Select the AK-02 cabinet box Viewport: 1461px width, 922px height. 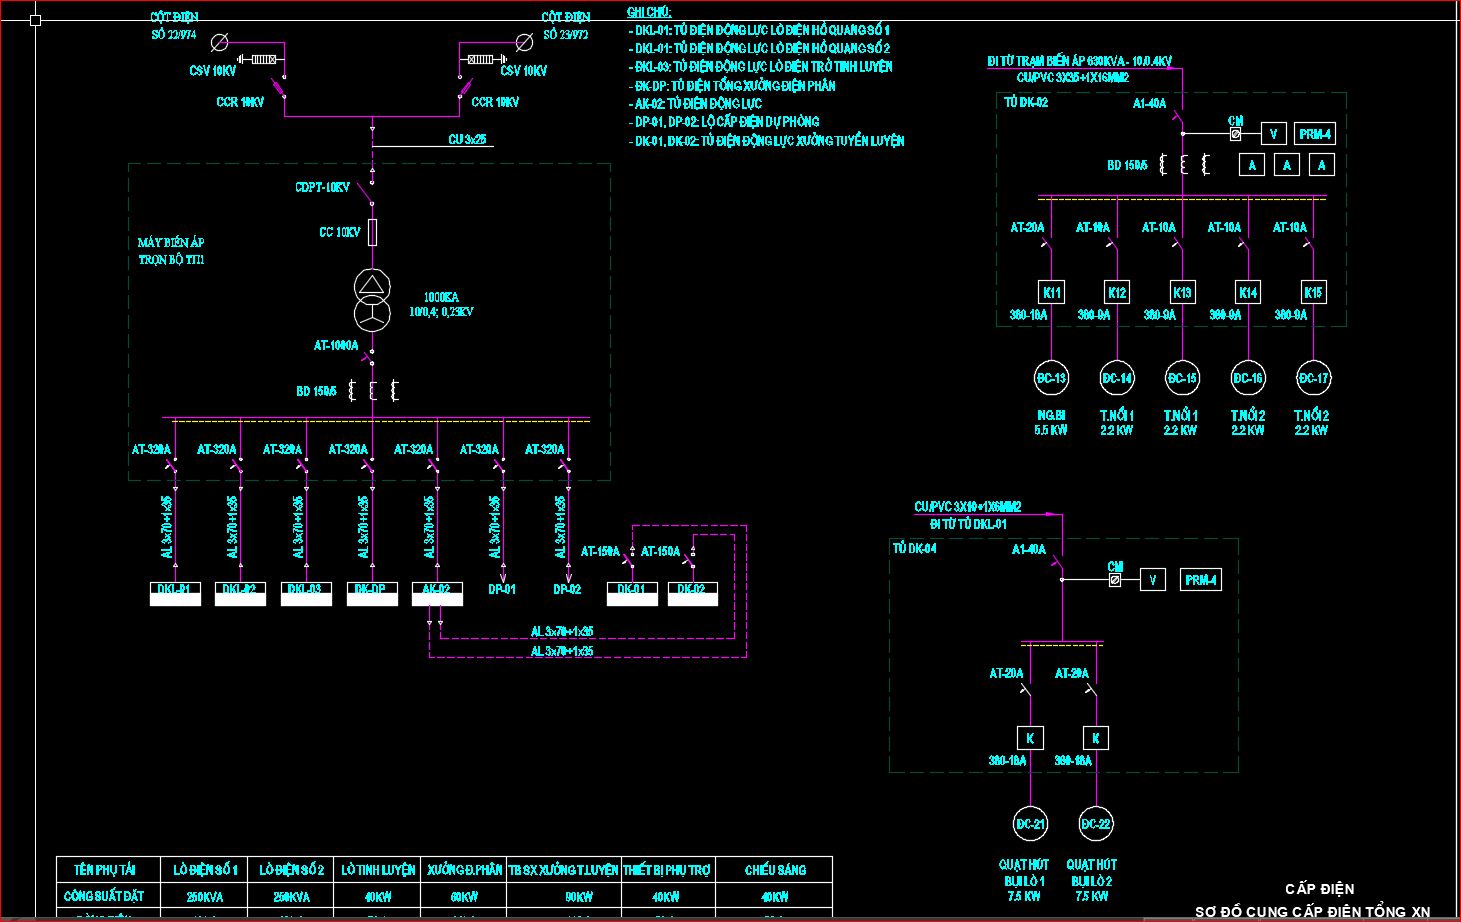click(437, 593)
